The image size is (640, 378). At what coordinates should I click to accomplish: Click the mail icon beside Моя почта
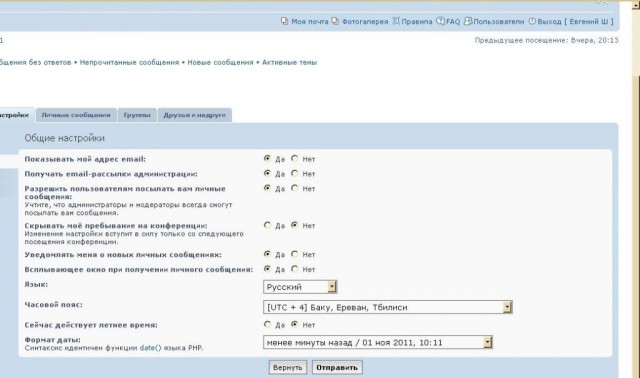pyautogui.click(x=284, y=21)
